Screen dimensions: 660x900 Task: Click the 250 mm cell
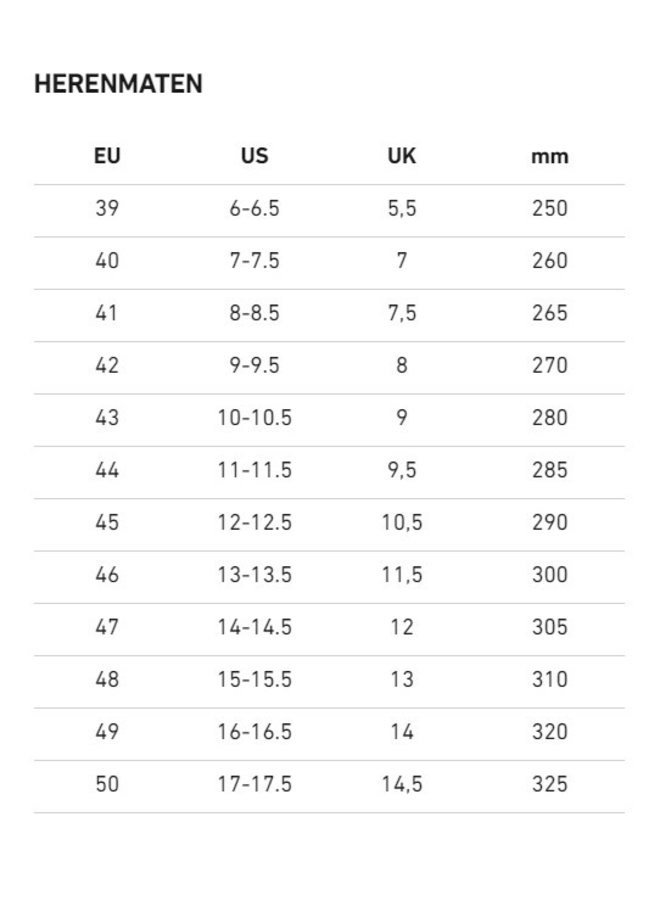coord(549,209)
